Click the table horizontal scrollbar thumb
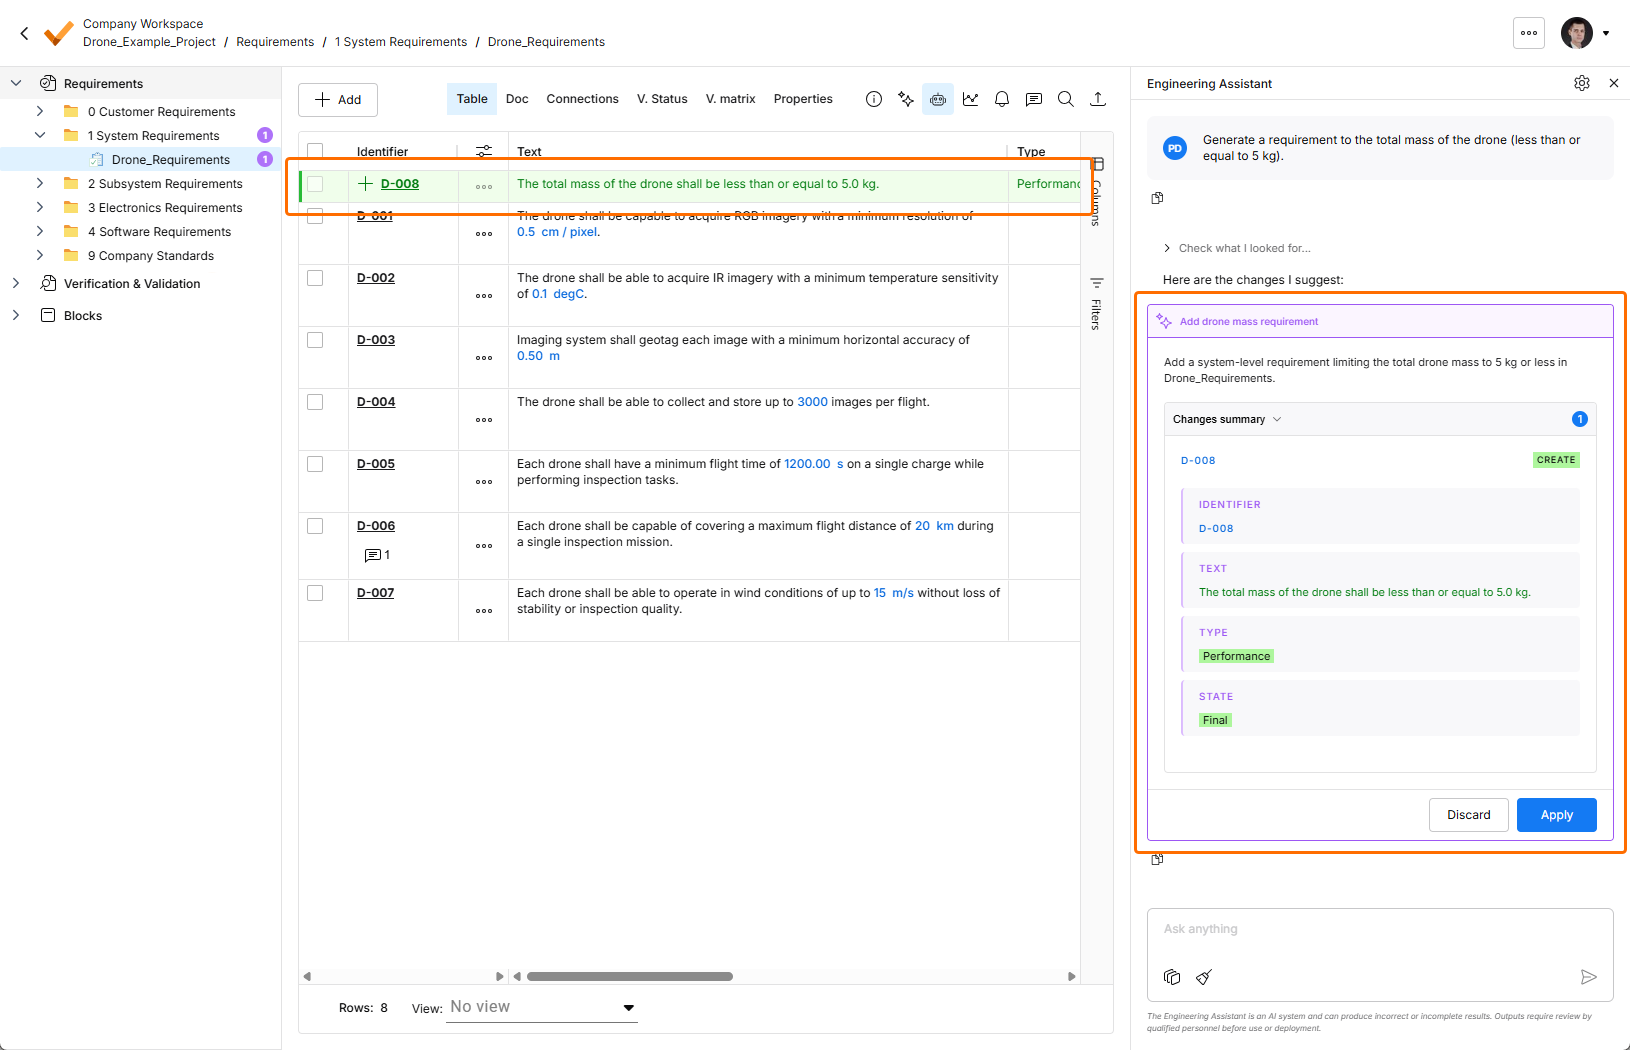 [x=630, y=976]
